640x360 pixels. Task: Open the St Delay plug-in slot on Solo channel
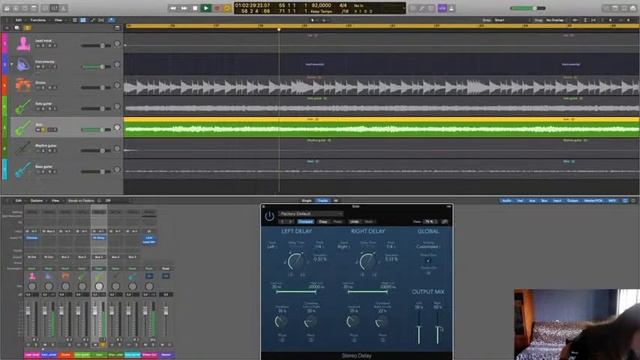pyautogui.click(x=99, y=238)
